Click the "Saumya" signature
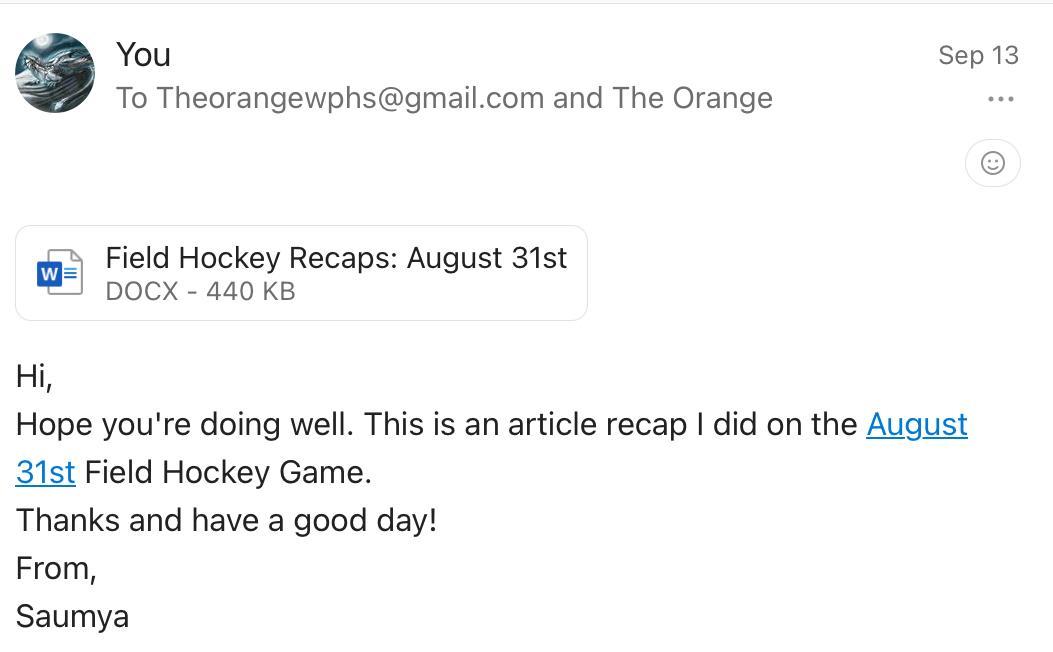 click(x=72, y=616)
